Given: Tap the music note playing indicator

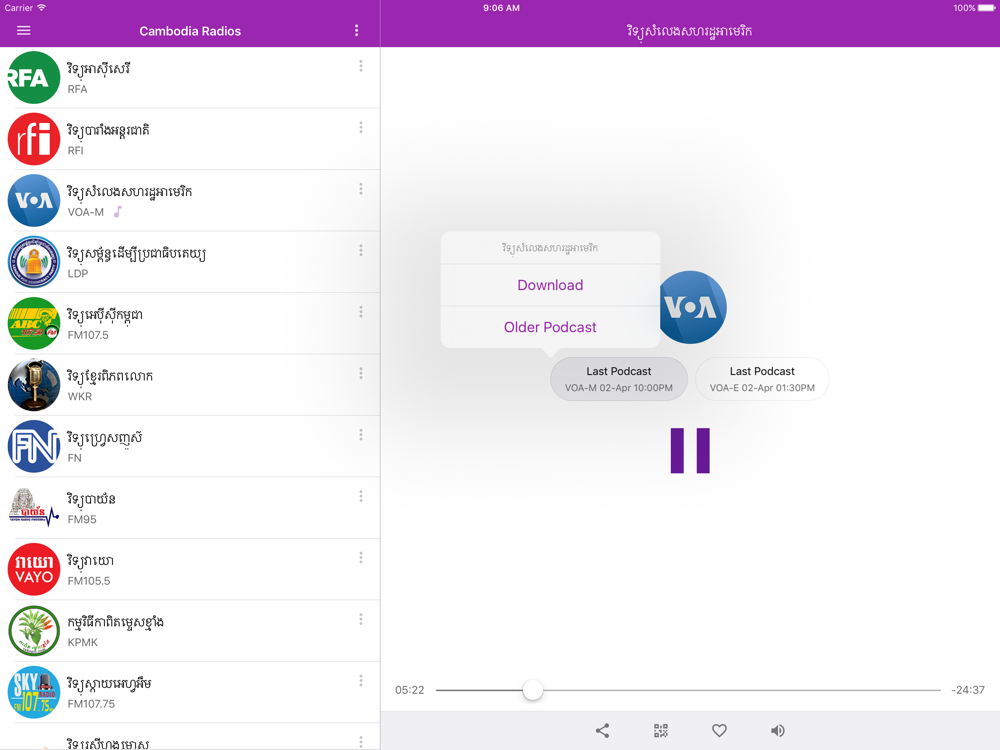Looking at the screenshot, I should [x=117, y=212].
